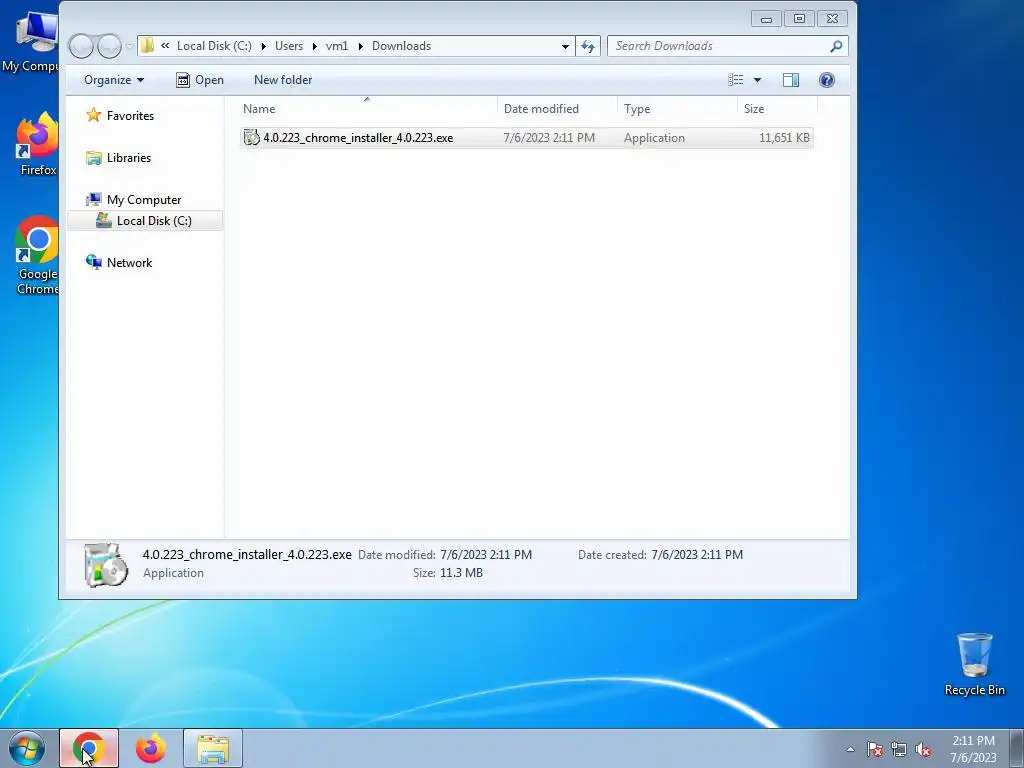Screen dimensions: 1024x768
Task: Click the Libraries folder icon
Action: pyautogui.click(x=94, y=157)
